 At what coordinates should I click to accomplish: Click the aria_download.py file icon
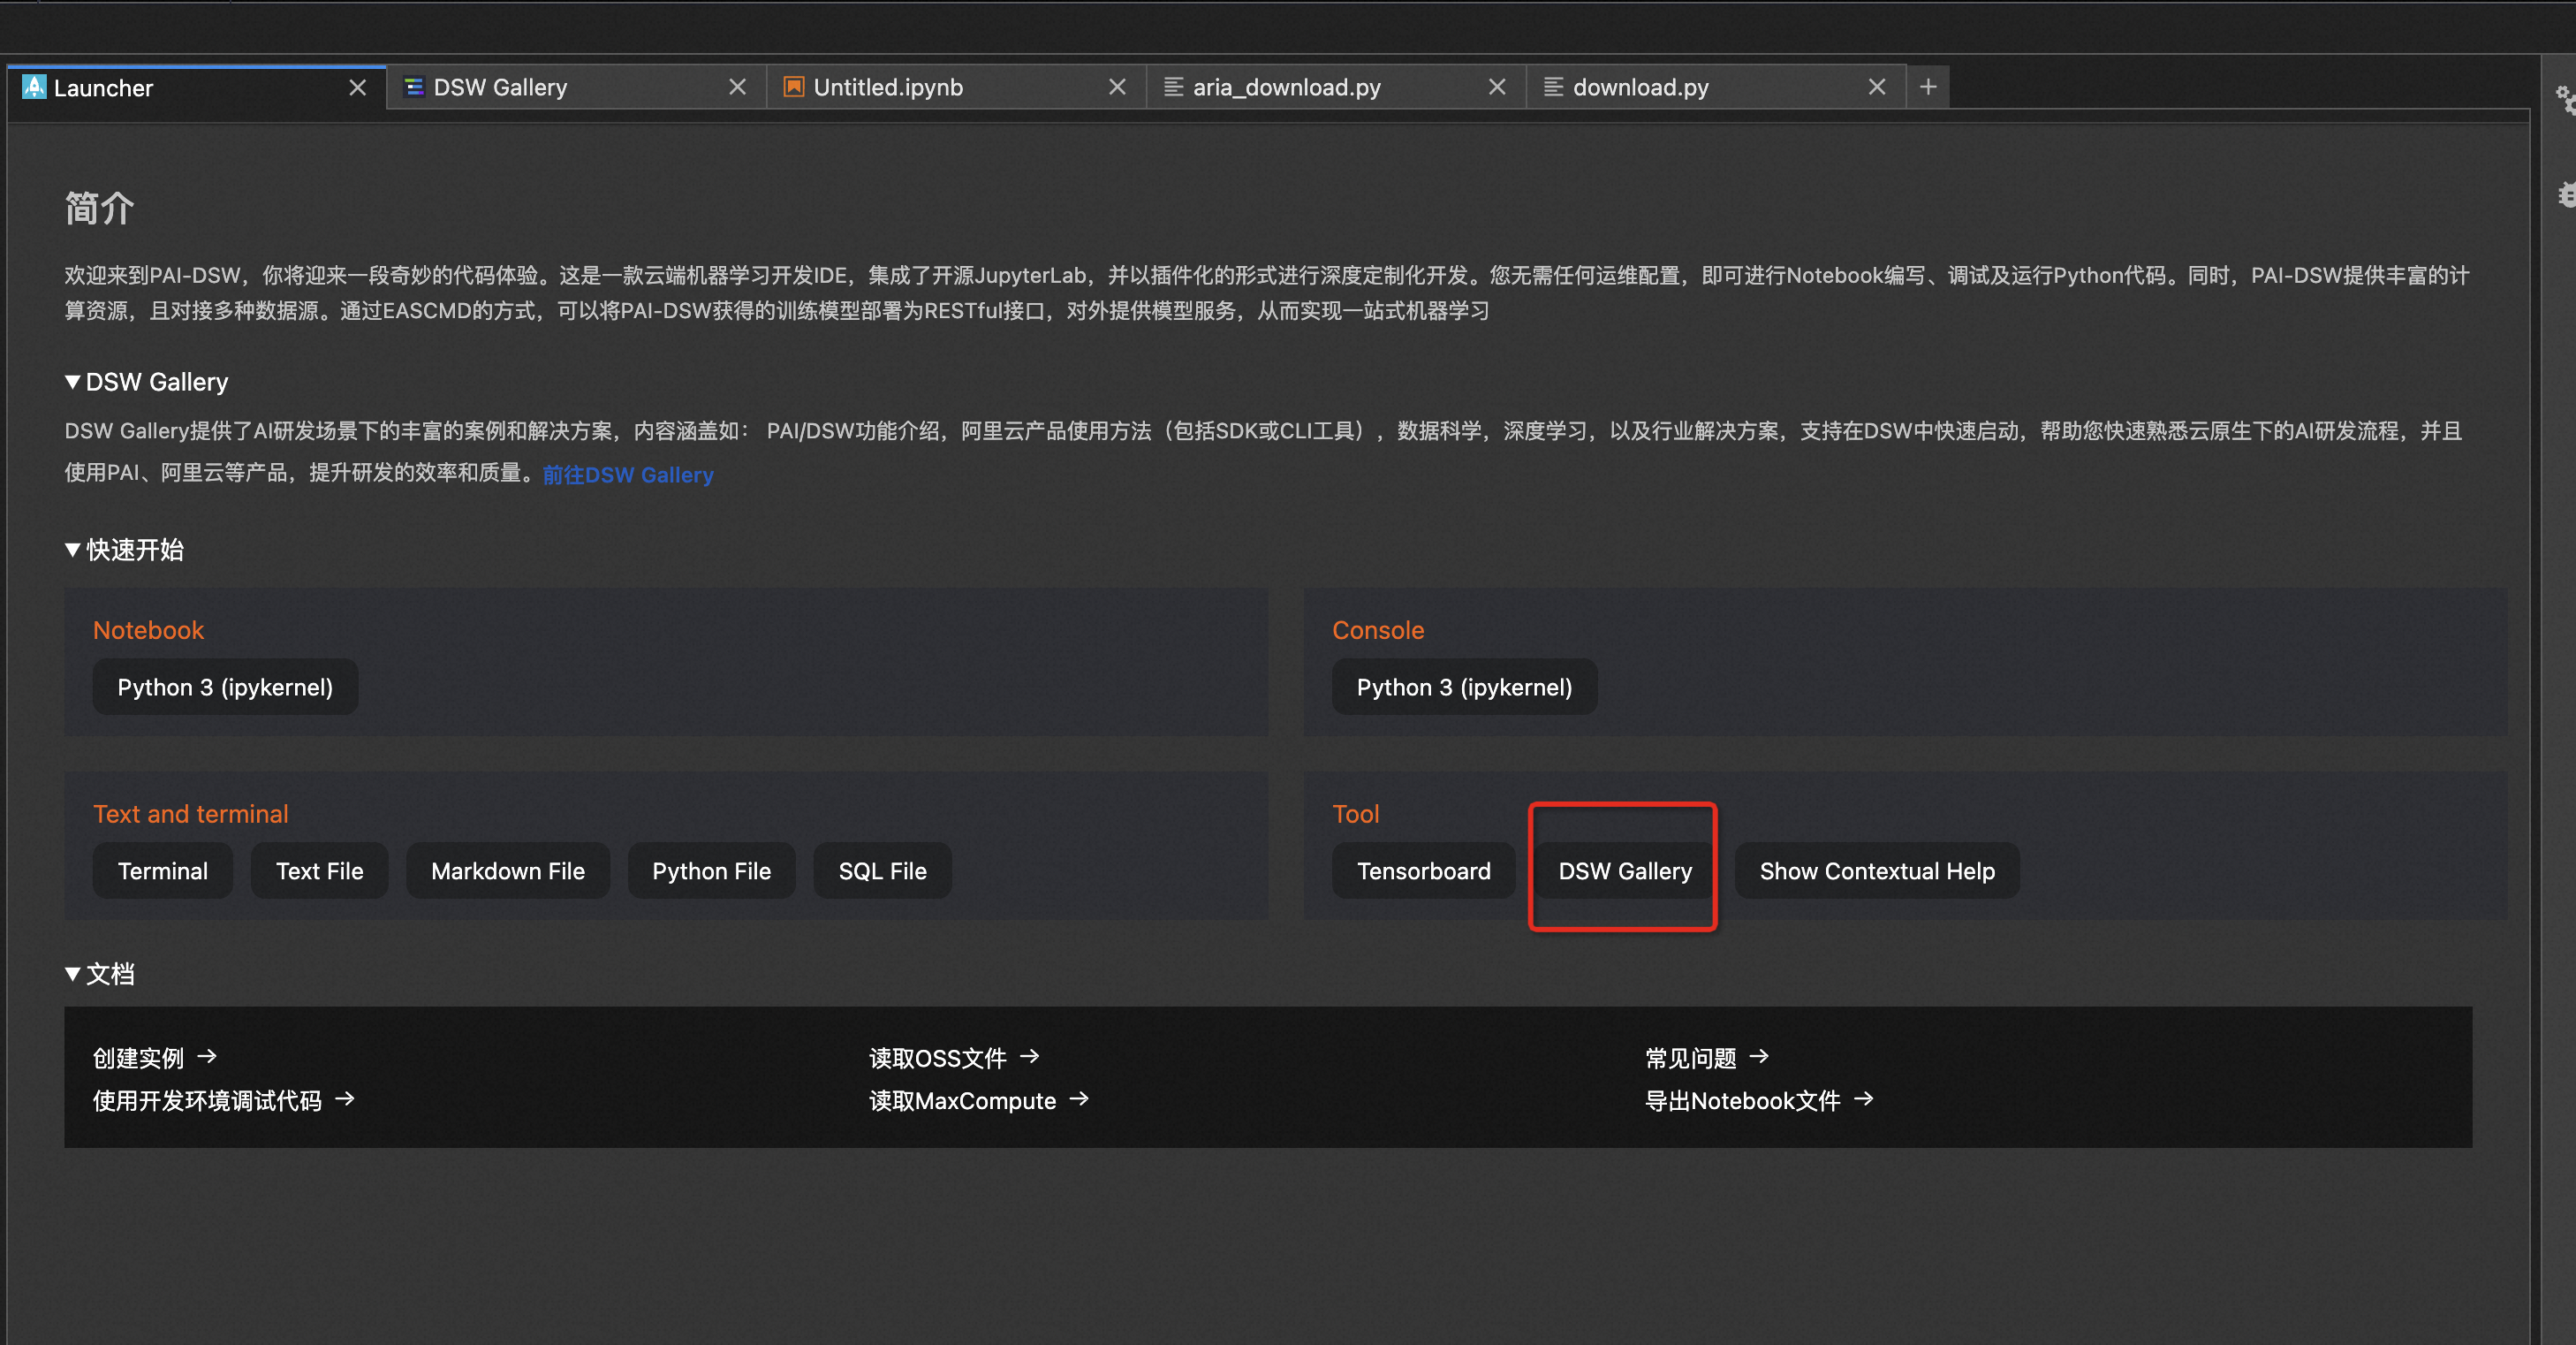[1173, 87]
